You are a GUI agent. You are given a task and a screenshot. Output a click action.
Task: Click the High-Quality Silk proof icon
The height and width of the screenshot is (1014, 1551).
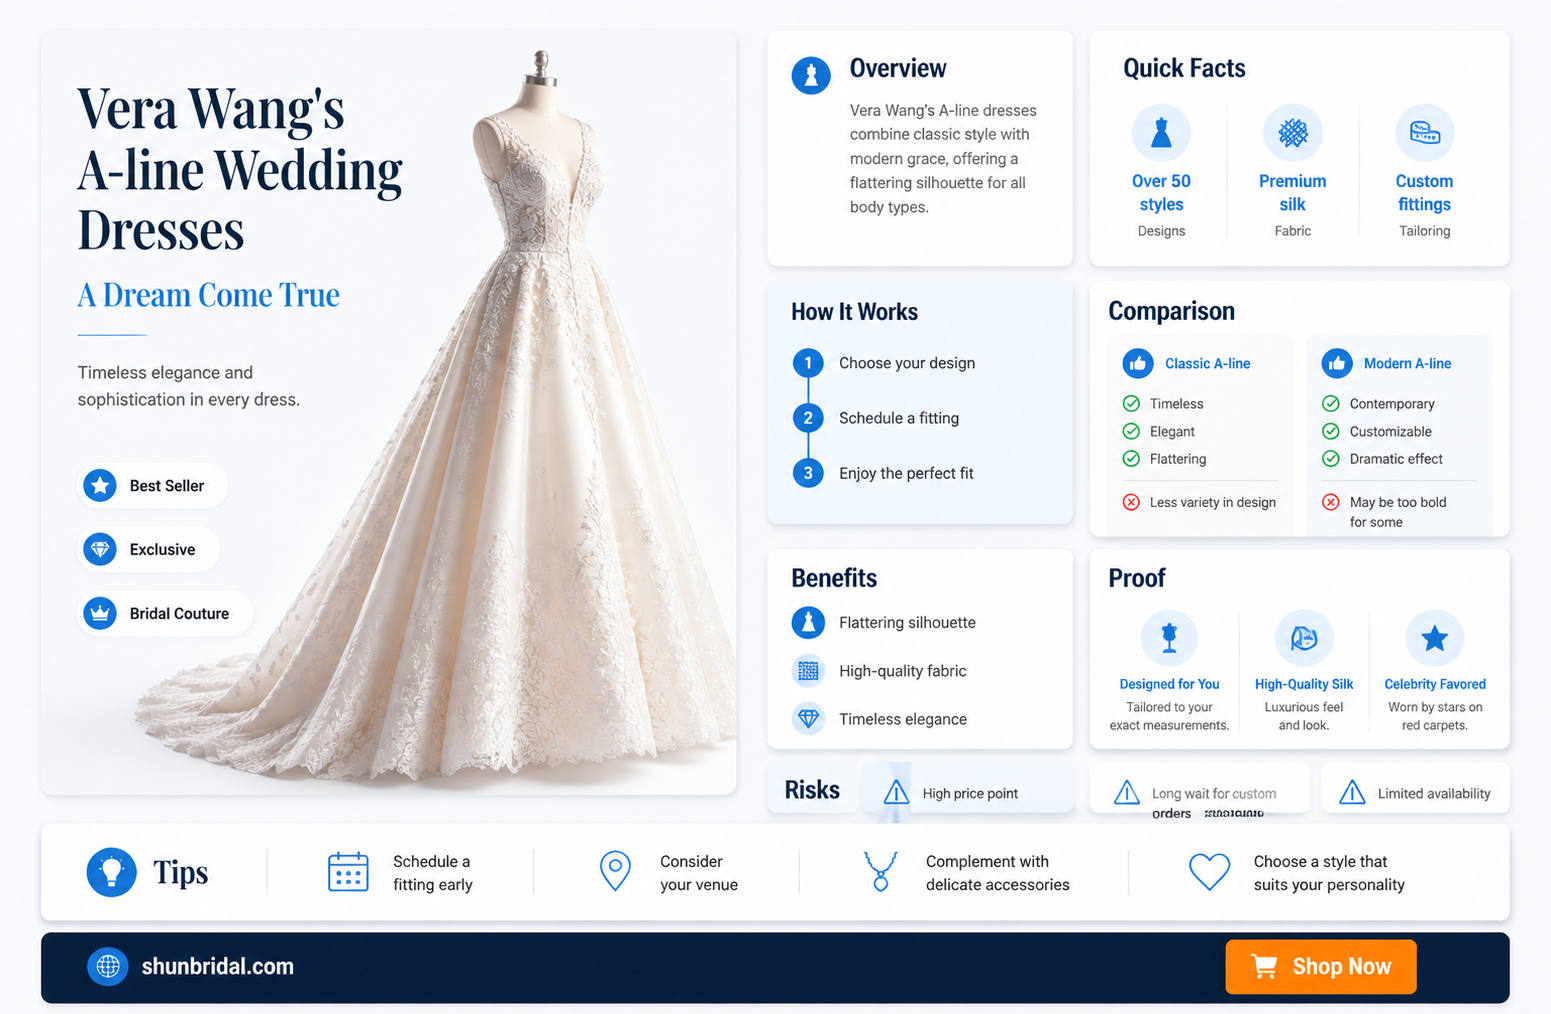coord(1304,638)
